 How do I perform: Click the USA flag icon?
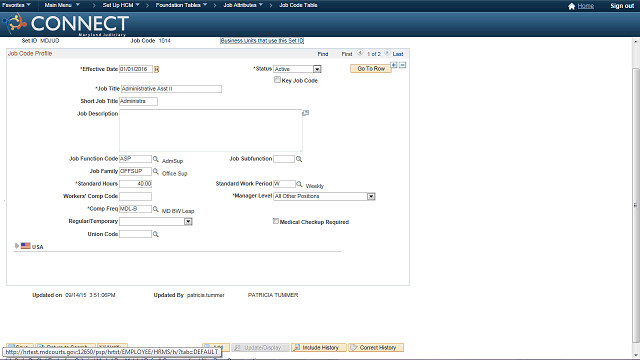coord(26,246)
